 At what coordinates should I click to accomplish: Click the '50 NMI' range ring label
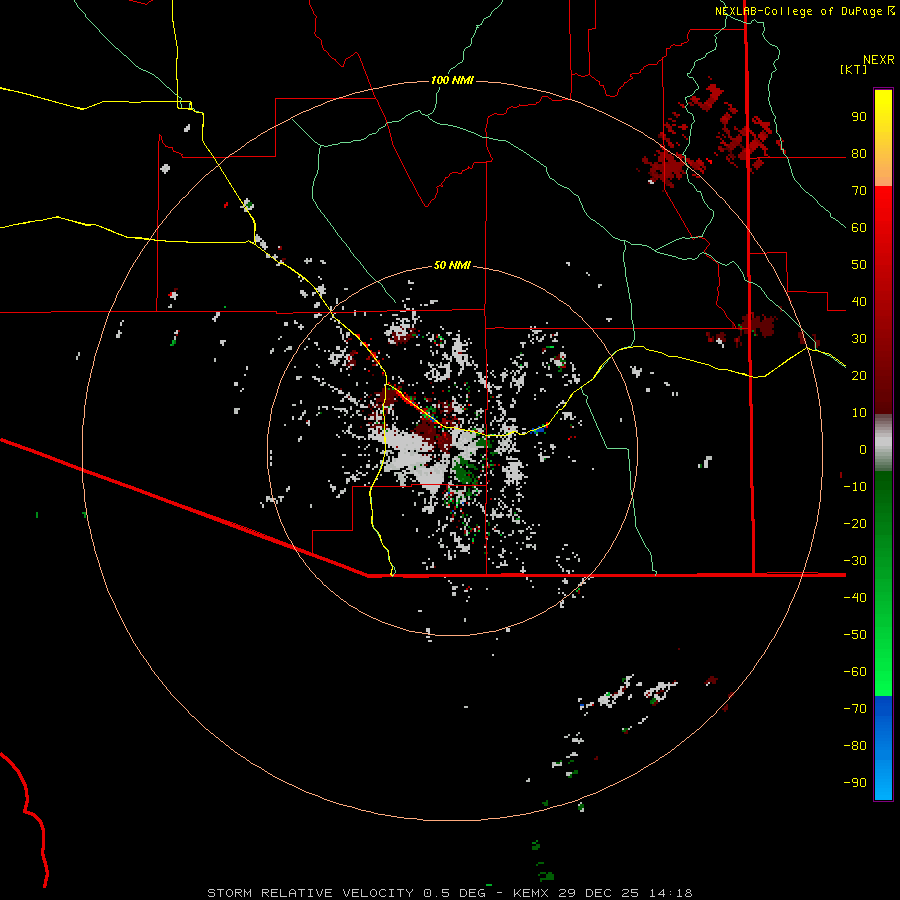452,265
